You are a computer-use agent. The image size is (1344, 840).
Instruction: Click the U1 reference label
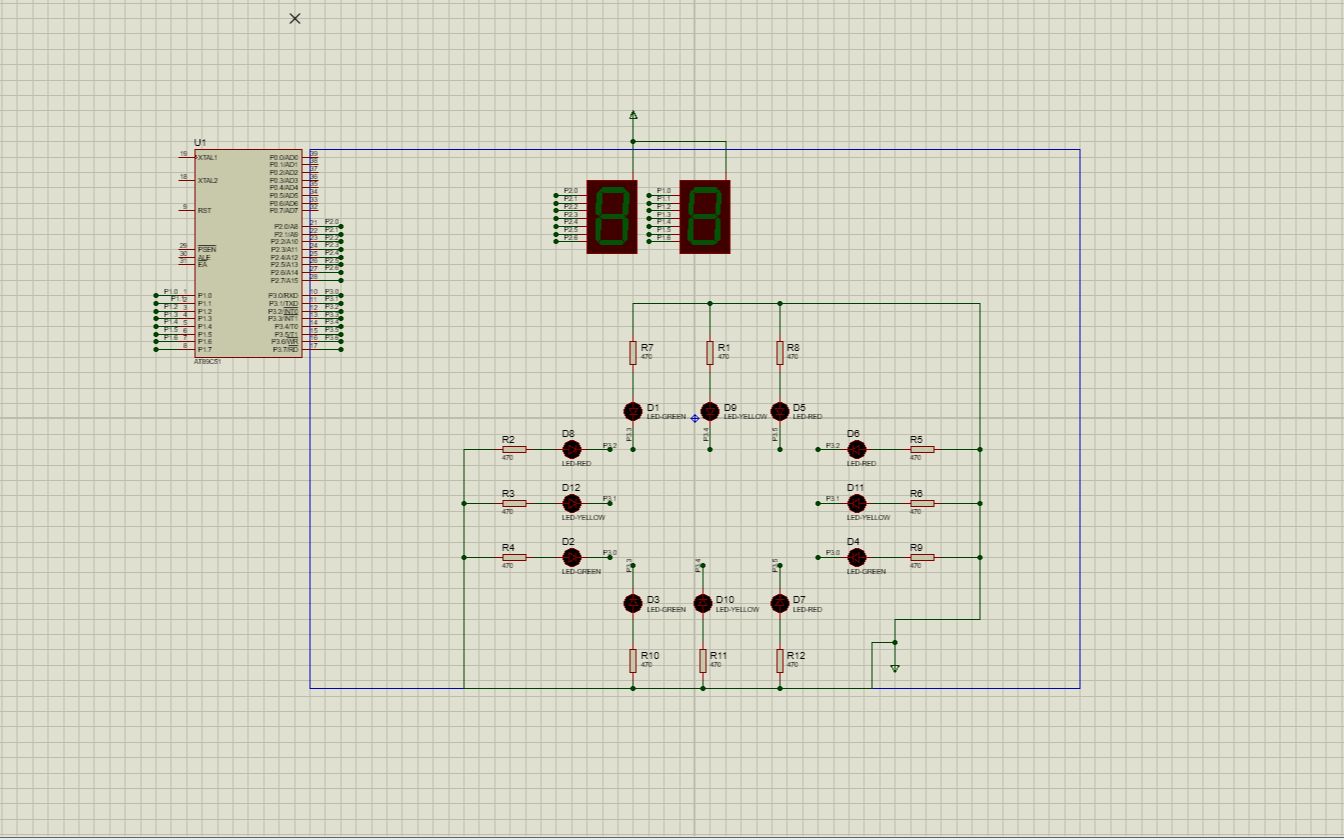[200, 143]
